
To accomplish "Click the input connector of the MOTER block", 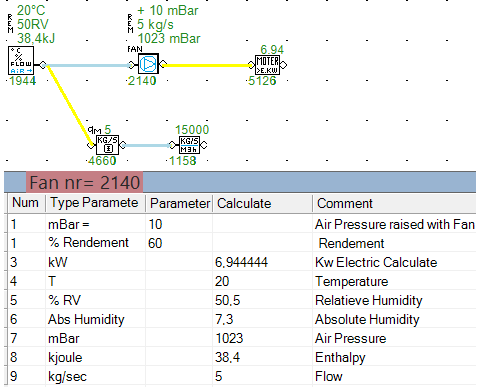I will point(251,65).
